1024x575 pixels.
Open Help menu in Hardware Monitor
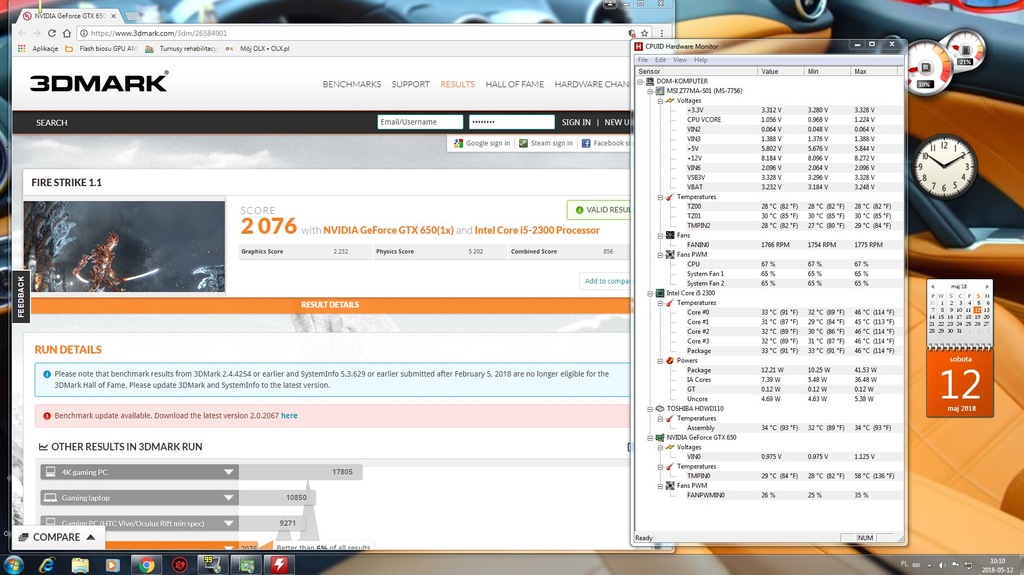coord(701,60)
